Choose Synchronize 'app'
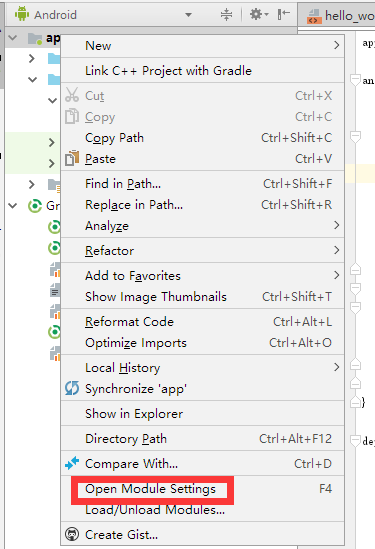The image size is (375, 549). [x=202, y=389]
